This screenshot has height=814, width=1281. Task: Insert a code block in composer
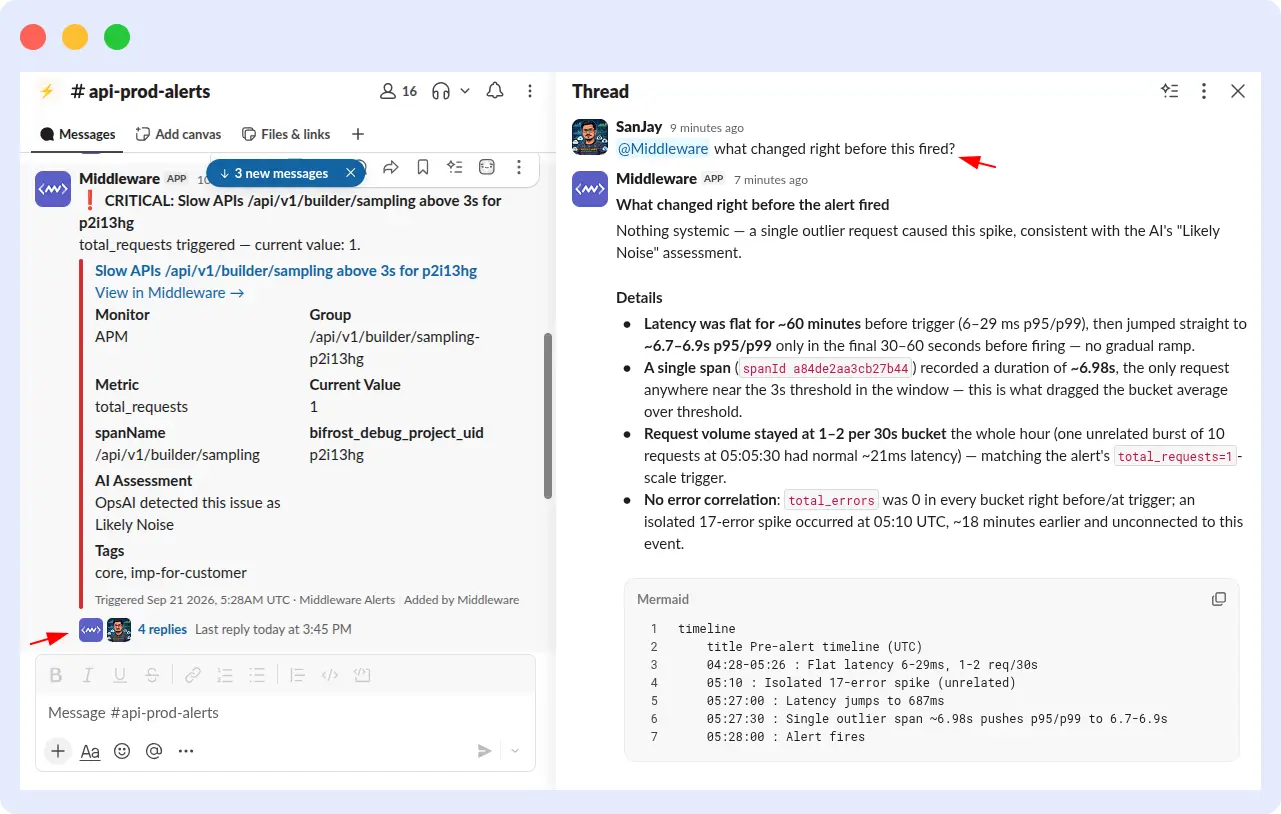(x=362, y=675)
